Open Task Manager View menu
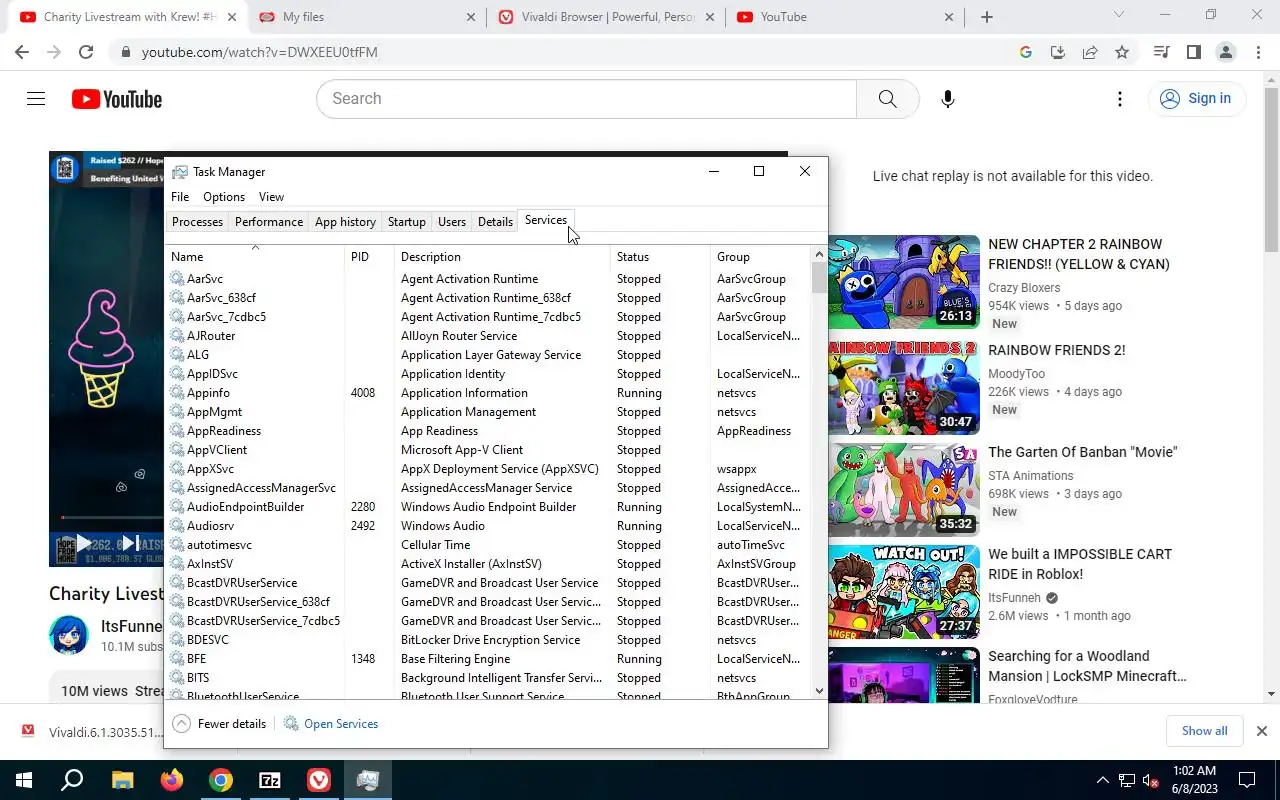Image resolution: width=1280 pixels, height=800 pixels. tap(271, 197)
